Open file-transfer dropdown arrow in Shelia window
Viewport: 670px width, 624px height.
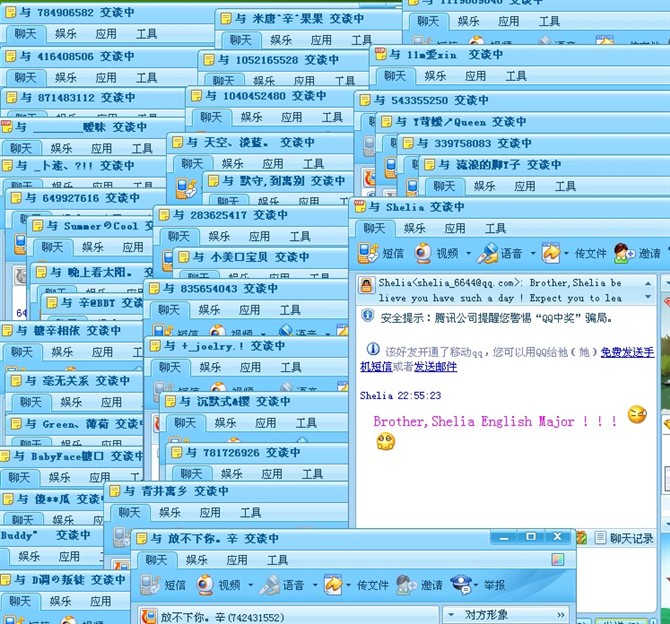[x=566, y=253]
